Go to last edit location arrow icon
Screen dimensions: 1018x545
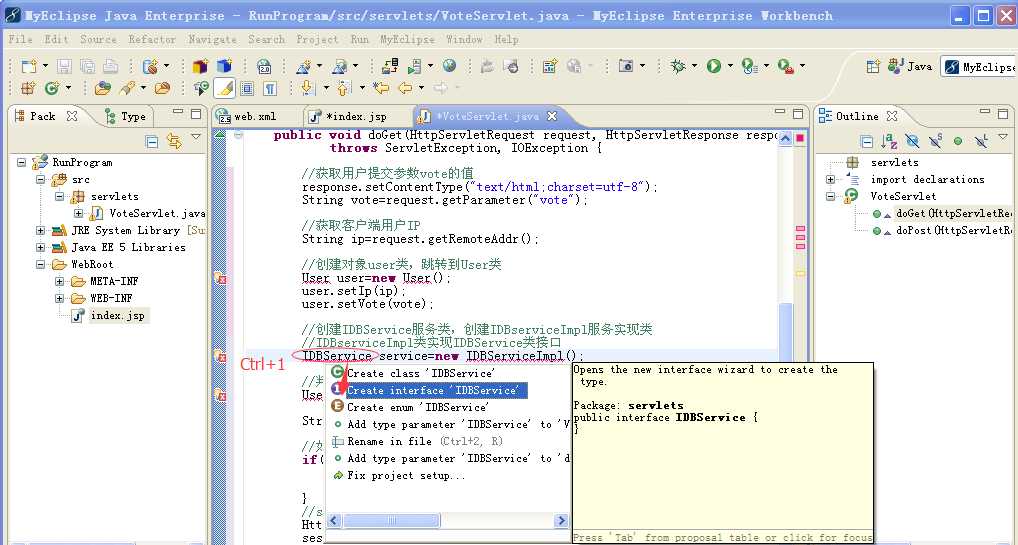[x=380, y=88]
